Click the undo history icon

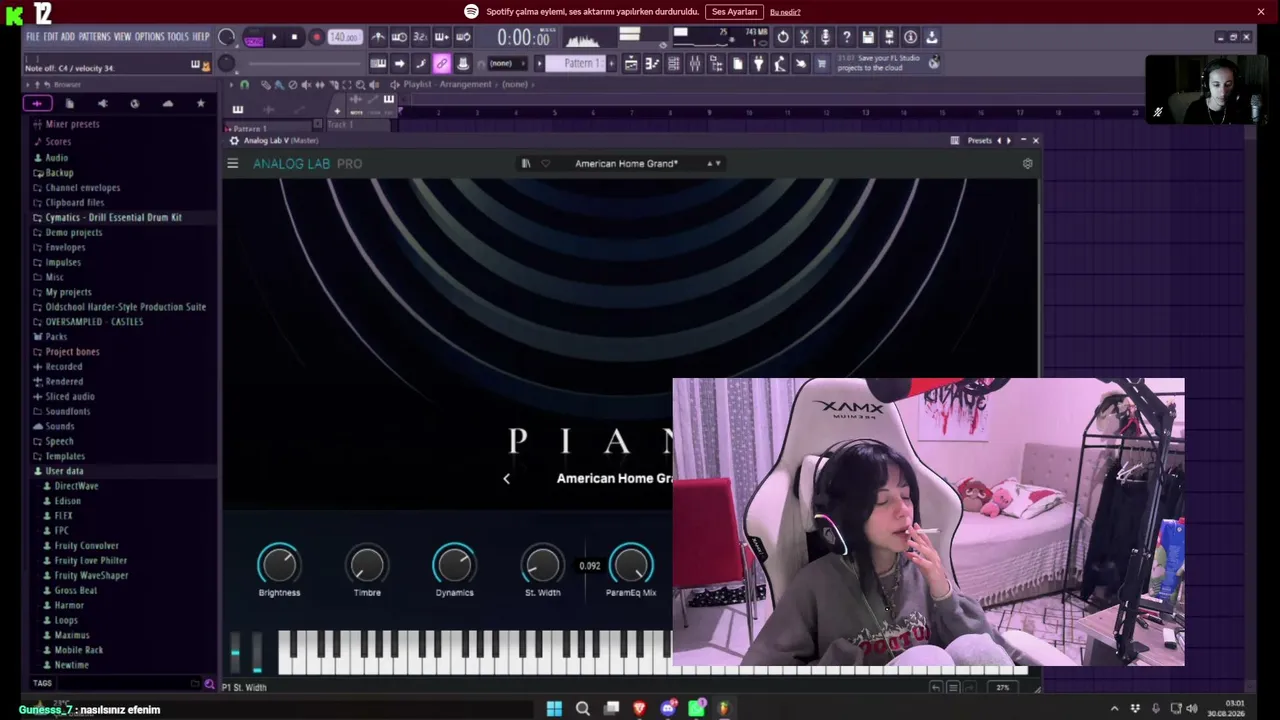click(783, 37)
